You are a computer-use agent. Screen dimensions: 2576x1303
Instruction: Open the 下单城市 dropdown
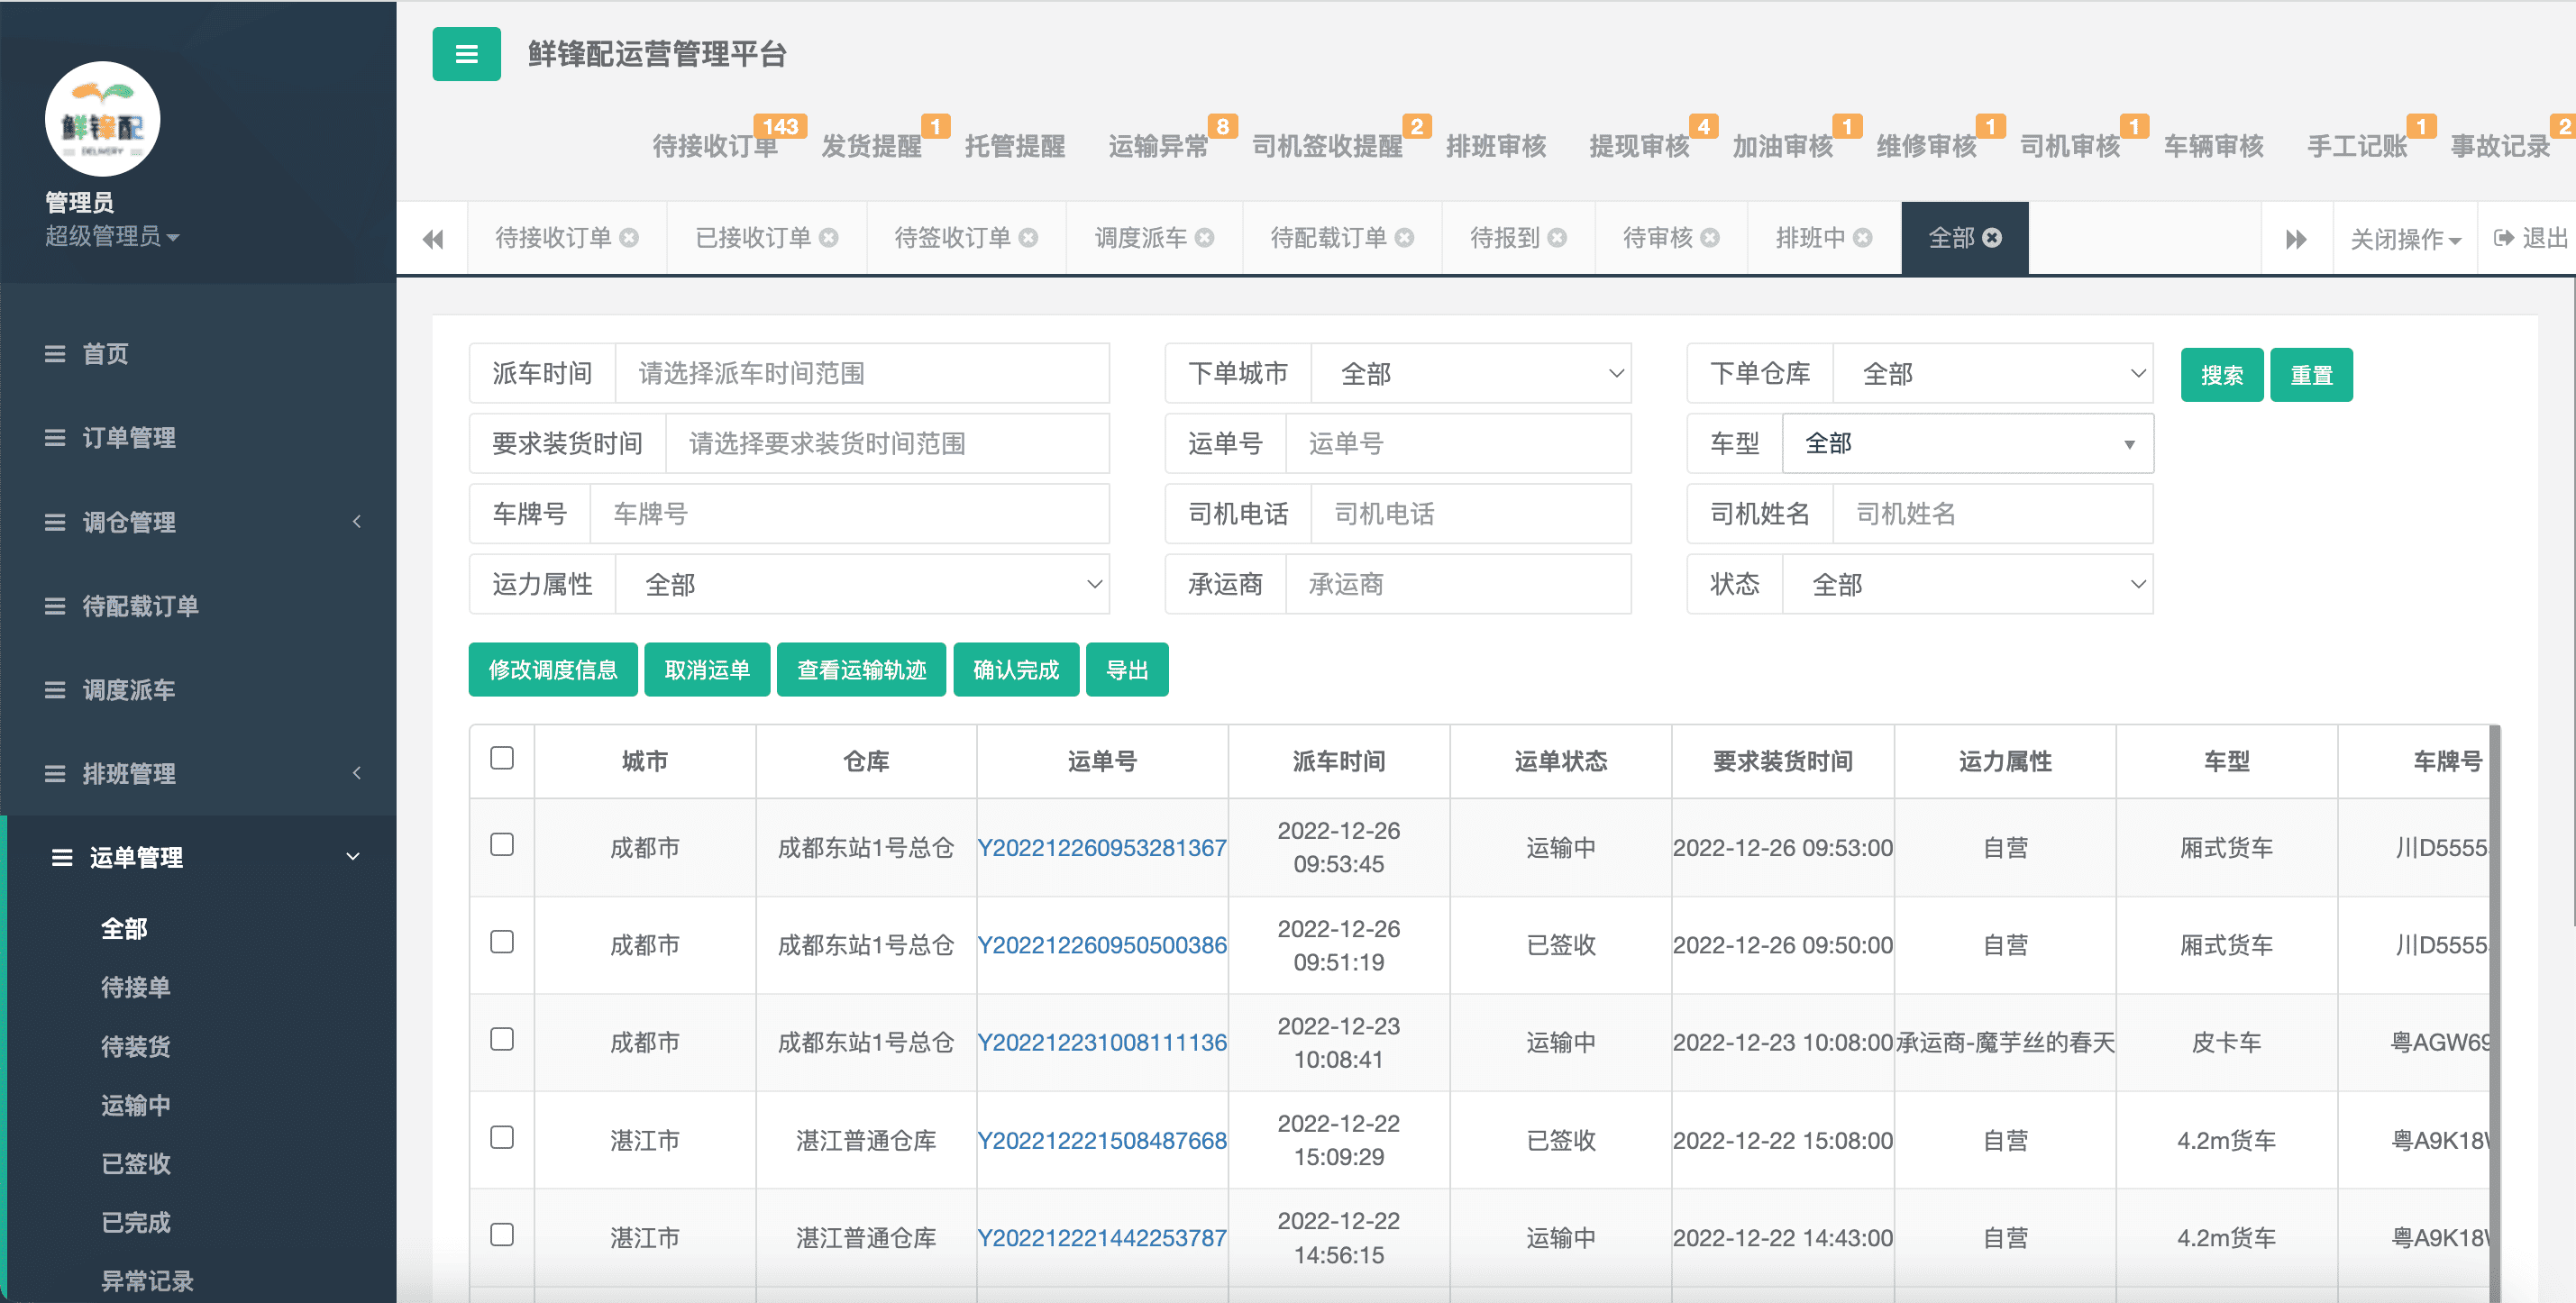pyautogui.click(x=1470, y=373)
